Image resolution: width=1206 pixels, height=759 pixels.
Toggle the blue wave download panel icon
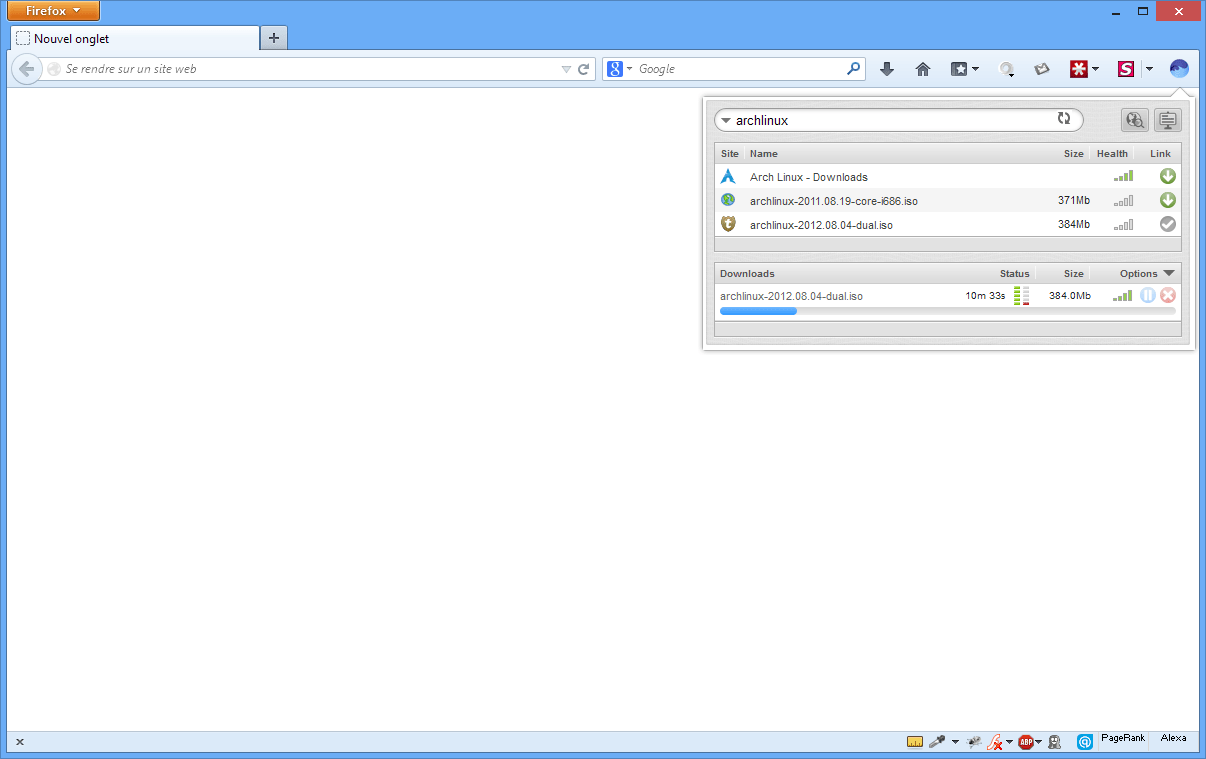[1179, 69]
